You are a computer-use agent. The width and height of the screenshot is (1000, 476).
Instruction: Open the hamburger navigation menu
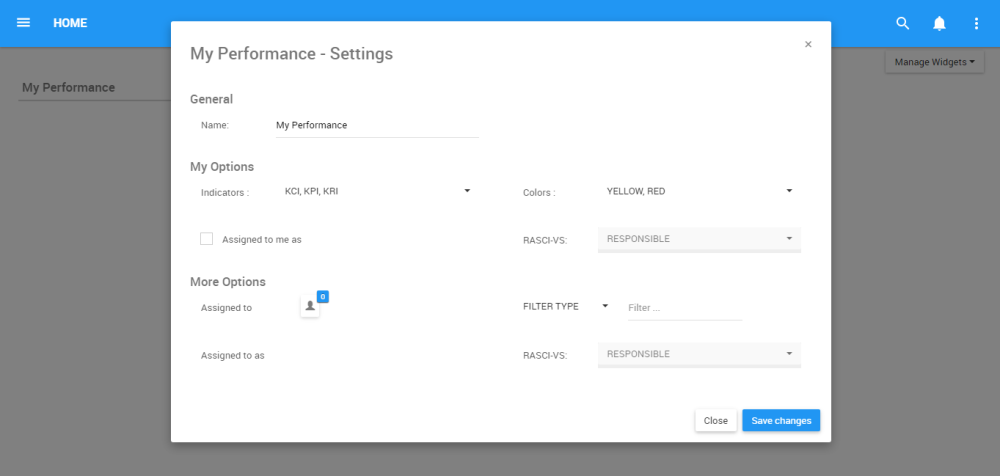coord(24,23)
